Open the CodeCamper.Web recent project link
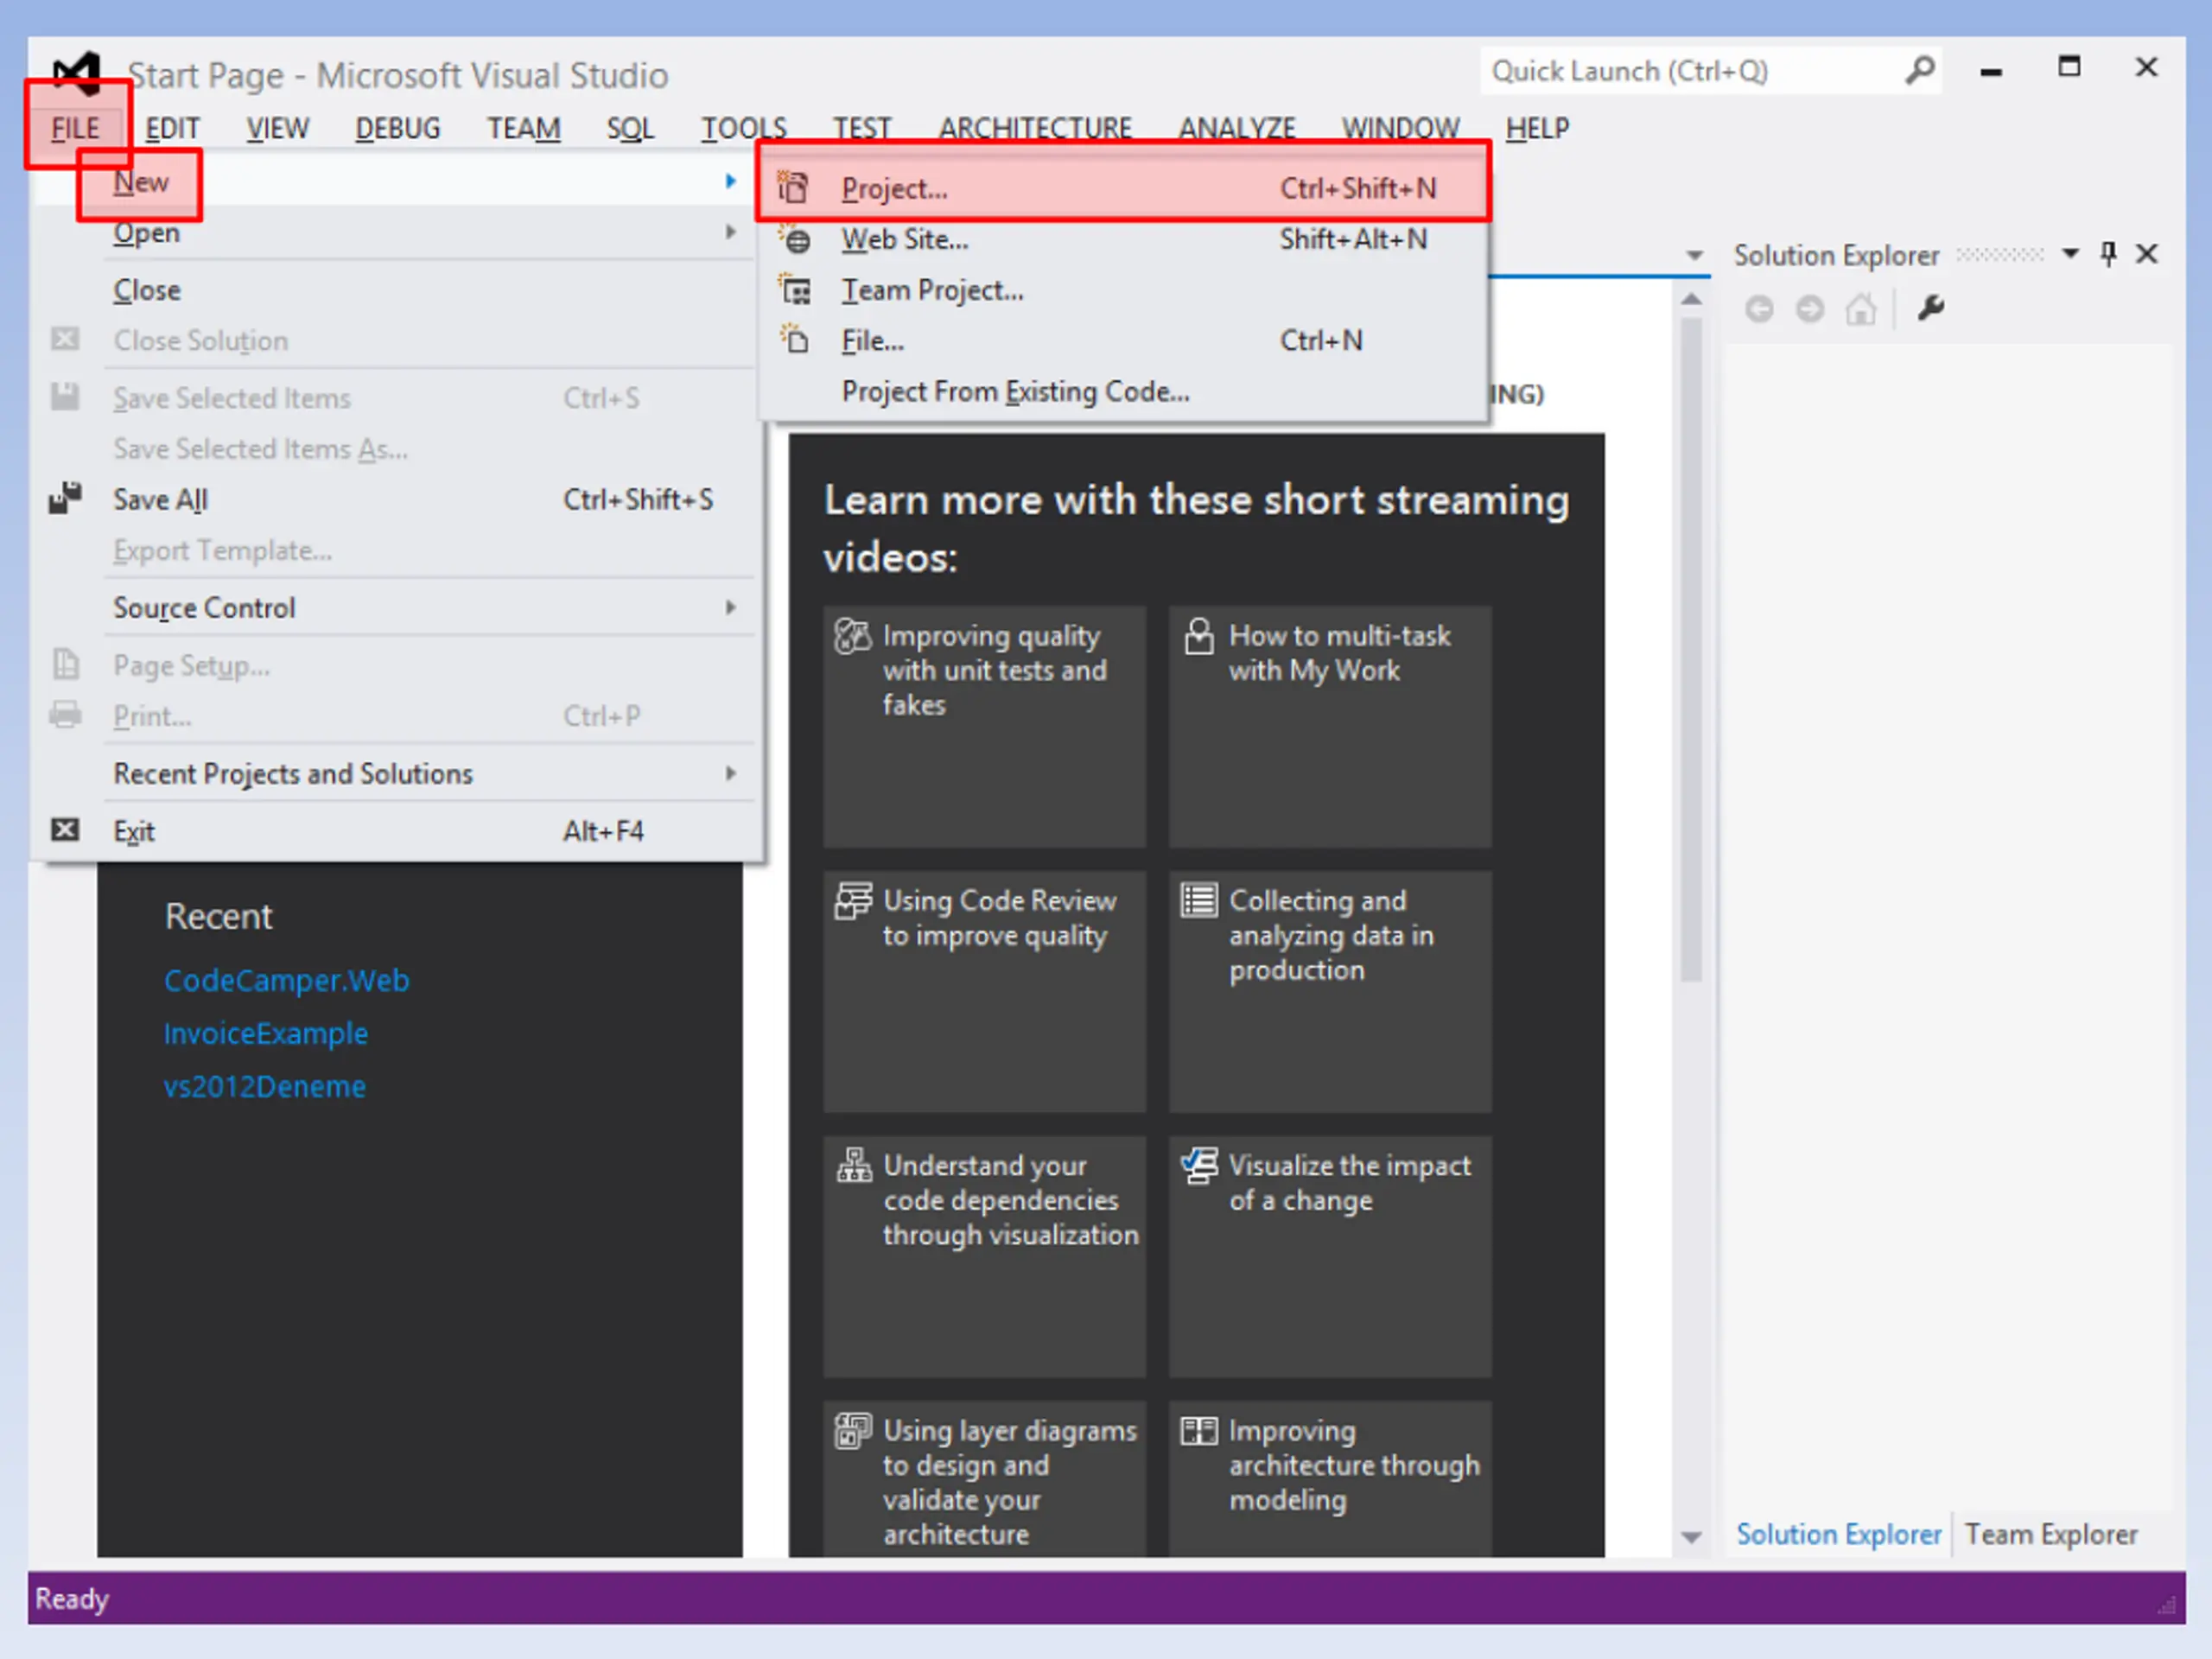This screenshot has height=1659, width=2212. [x=286, y=980]
